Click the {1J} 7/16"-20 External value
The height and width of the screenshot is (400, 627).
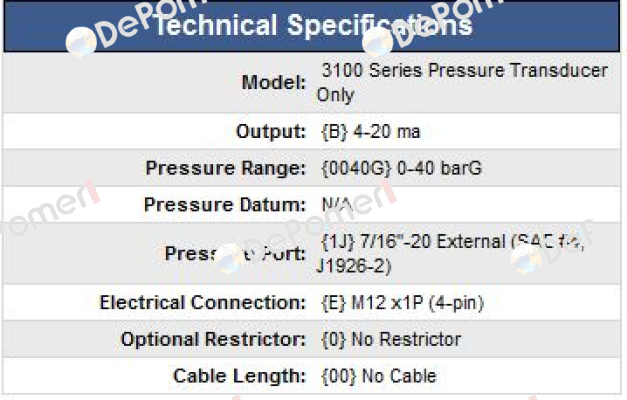tap(451, 254)
